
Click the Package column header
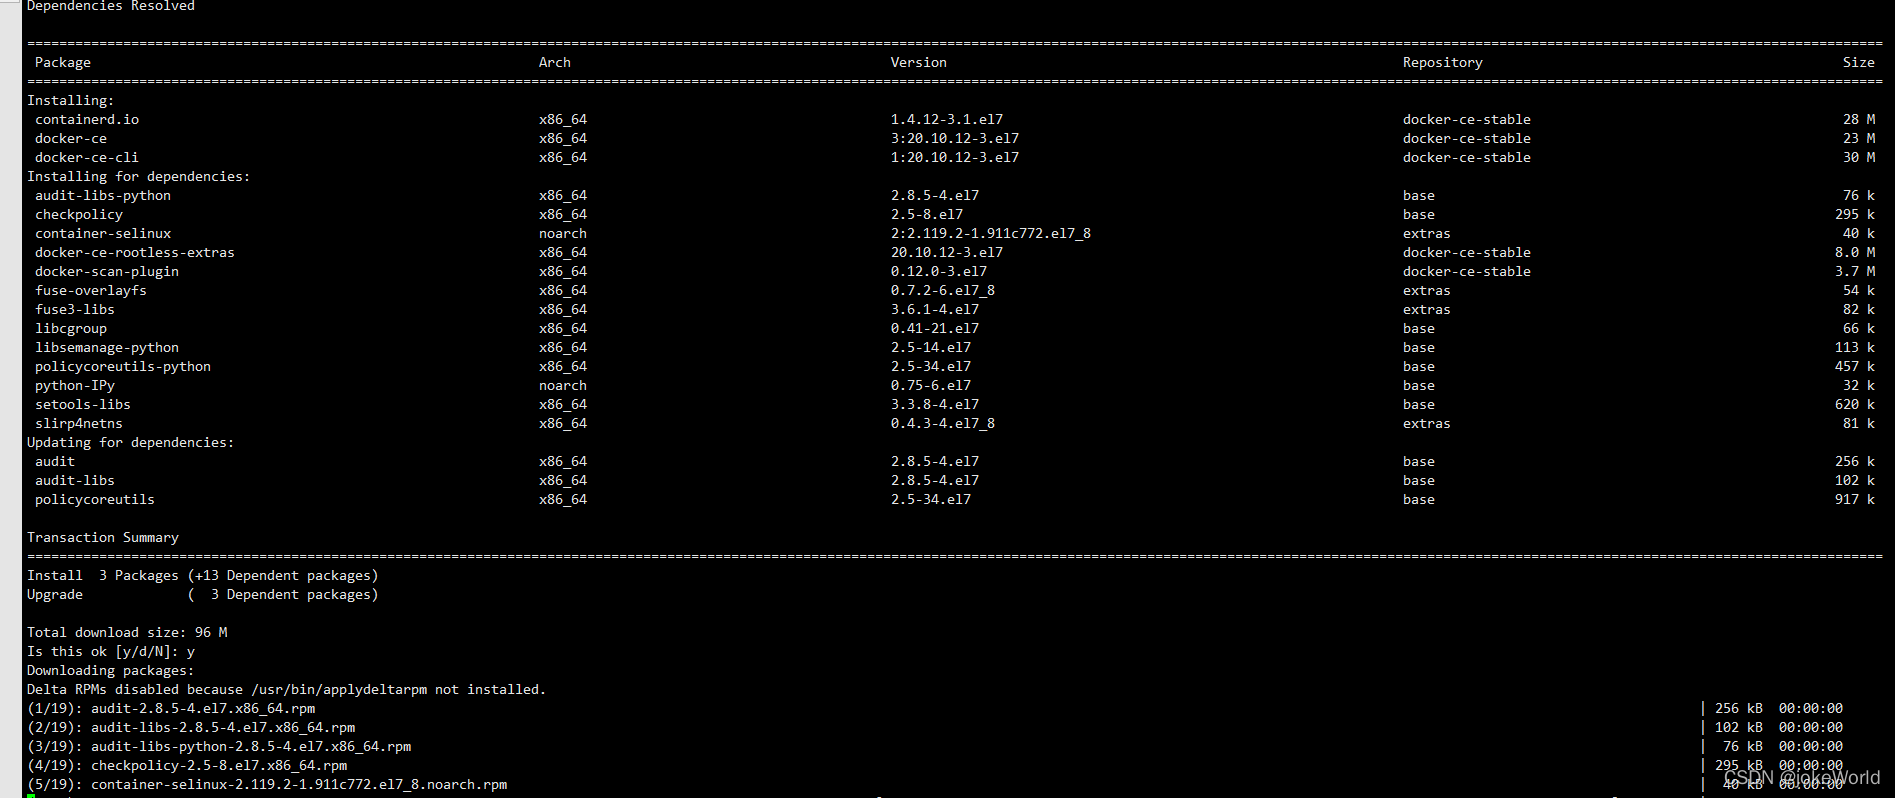[x=63, y=62]
